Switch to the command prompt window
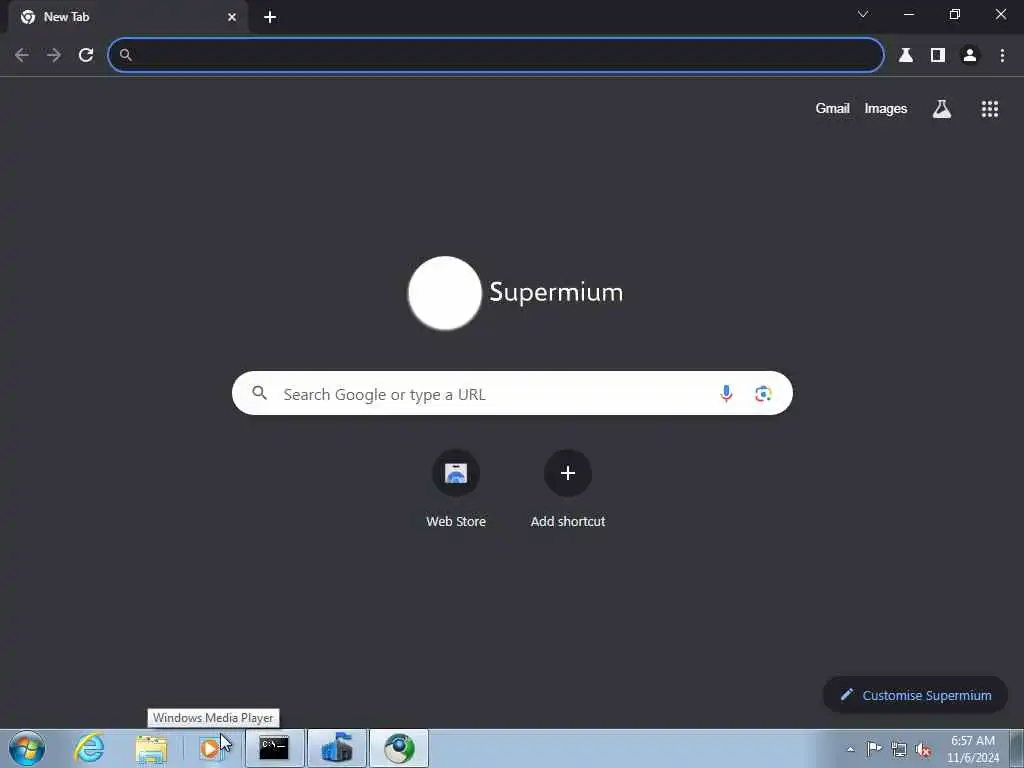The height and width of the screenshot is (768, 1024). point(274,748)
